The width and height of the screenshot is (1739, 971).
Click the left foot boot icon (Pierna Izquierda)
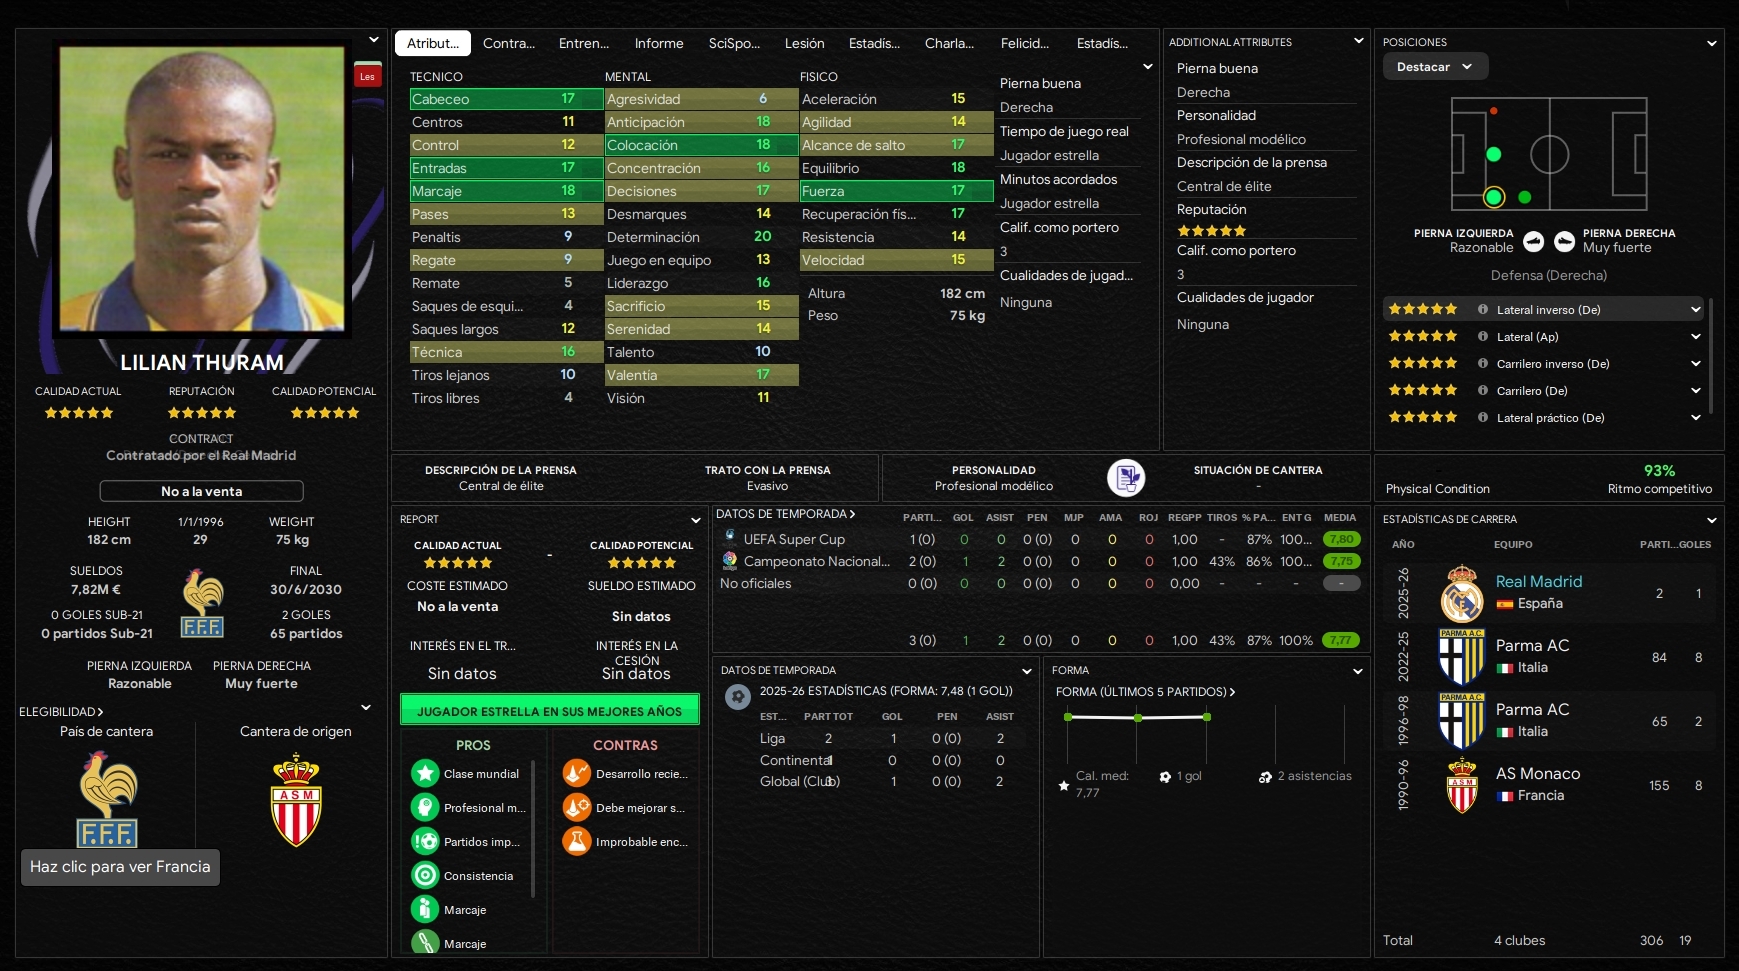(1533, 241)
